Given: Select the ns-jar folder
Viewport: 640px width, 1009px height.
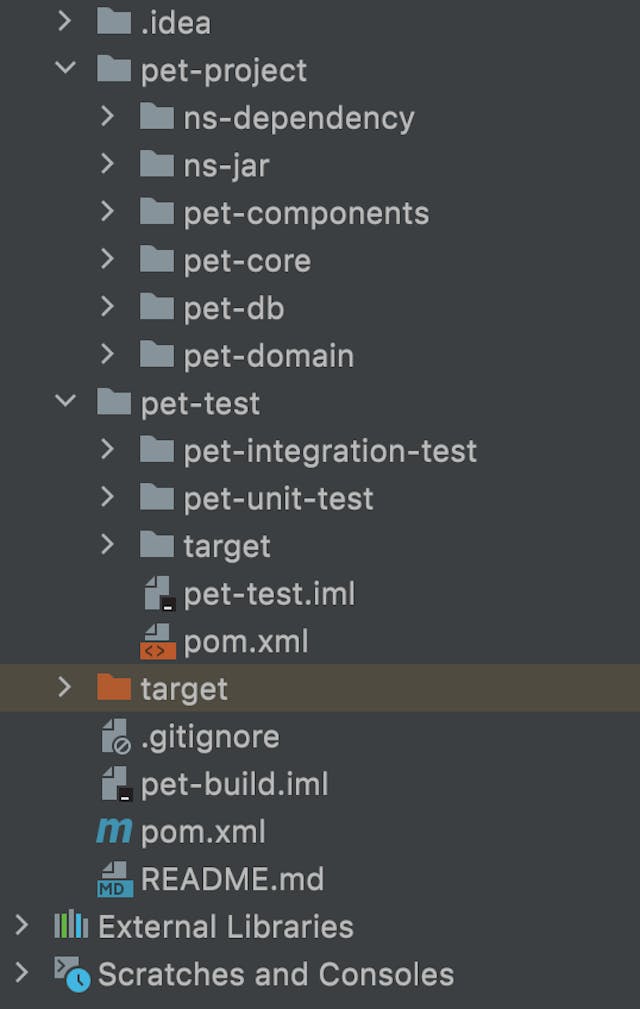Looking at the screenshot, I should [226, 165].
